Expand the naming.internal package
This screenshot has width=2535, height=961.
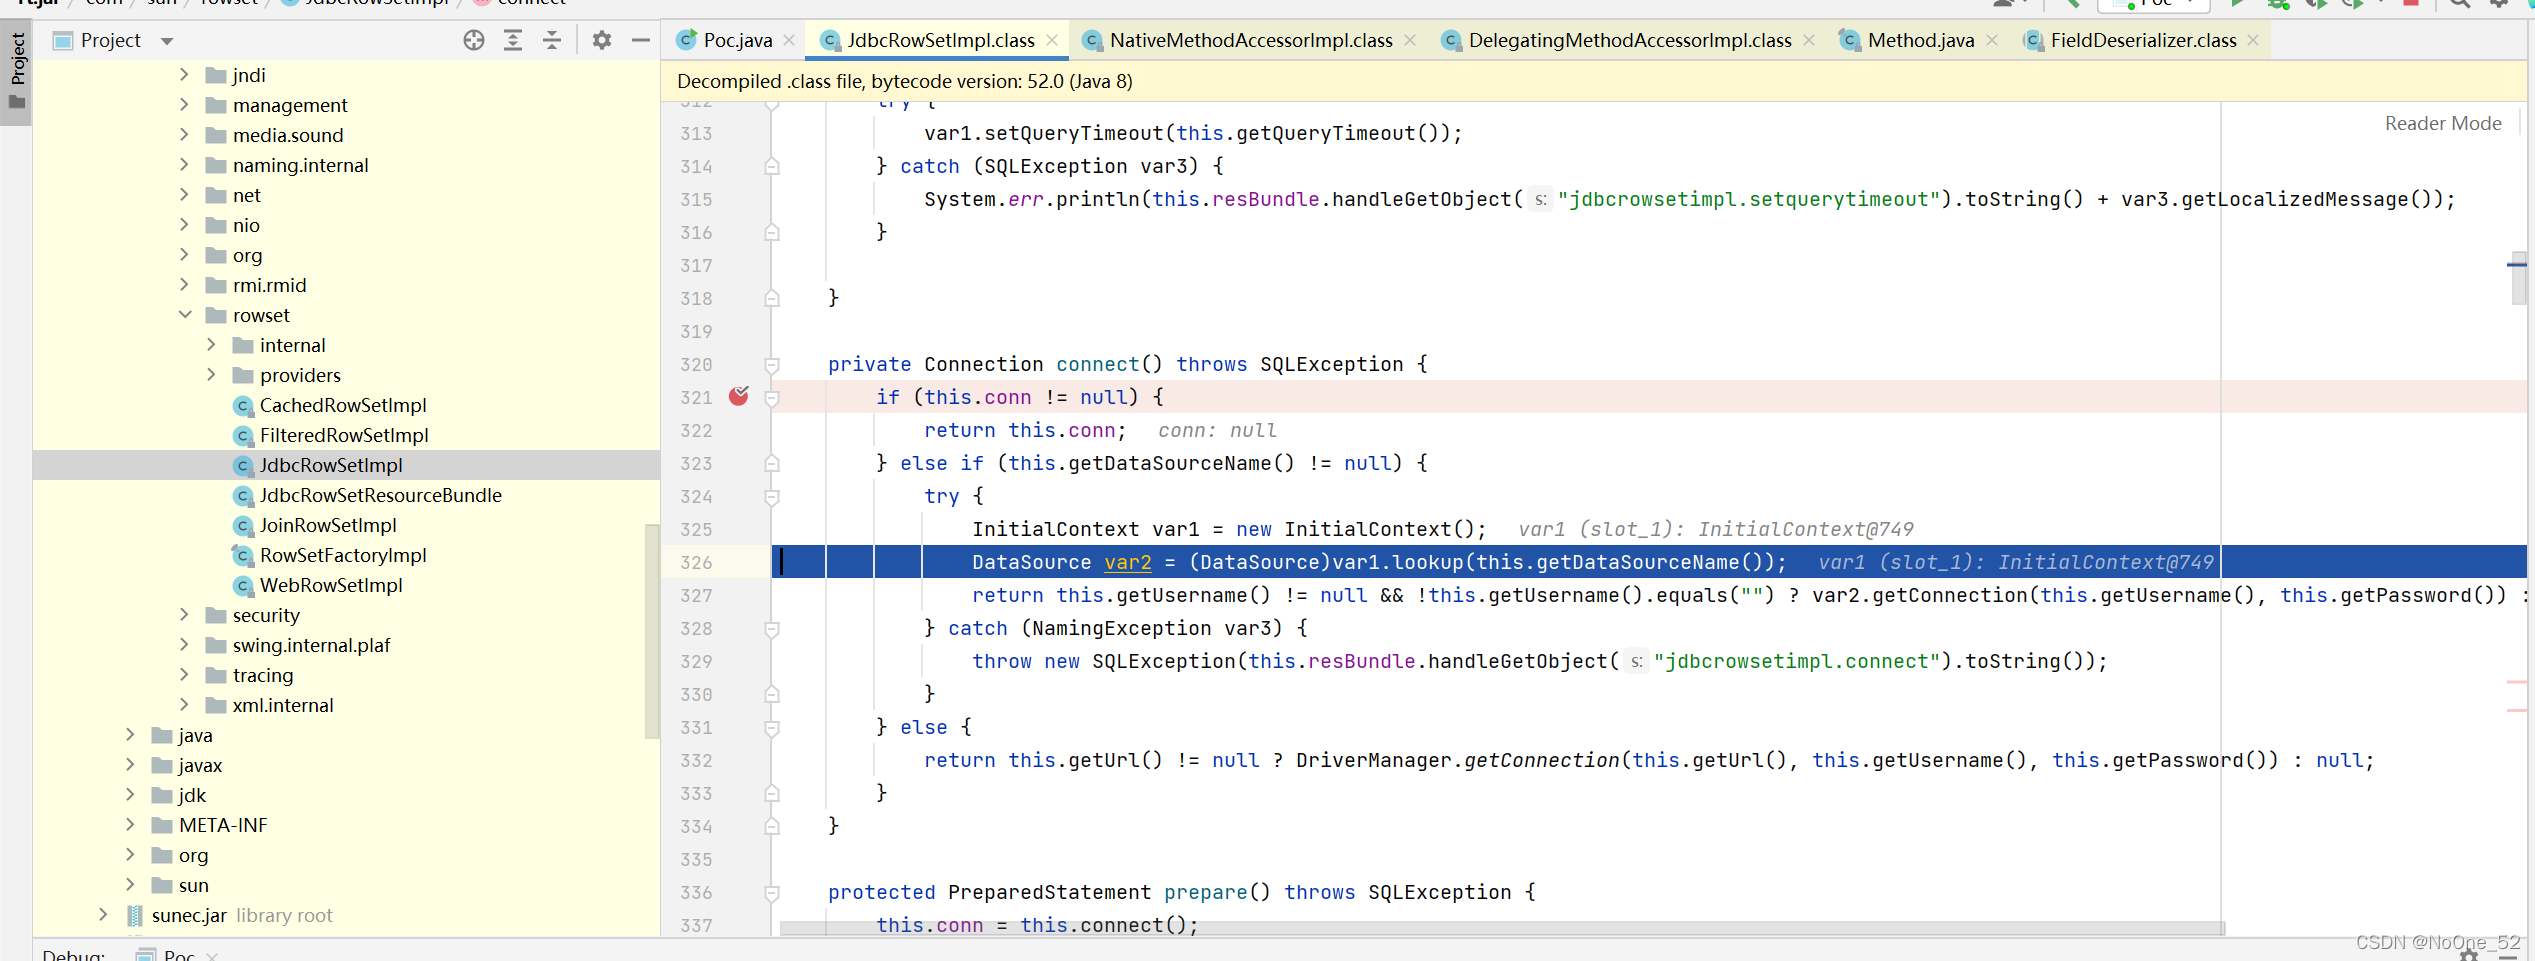[184, 164]
